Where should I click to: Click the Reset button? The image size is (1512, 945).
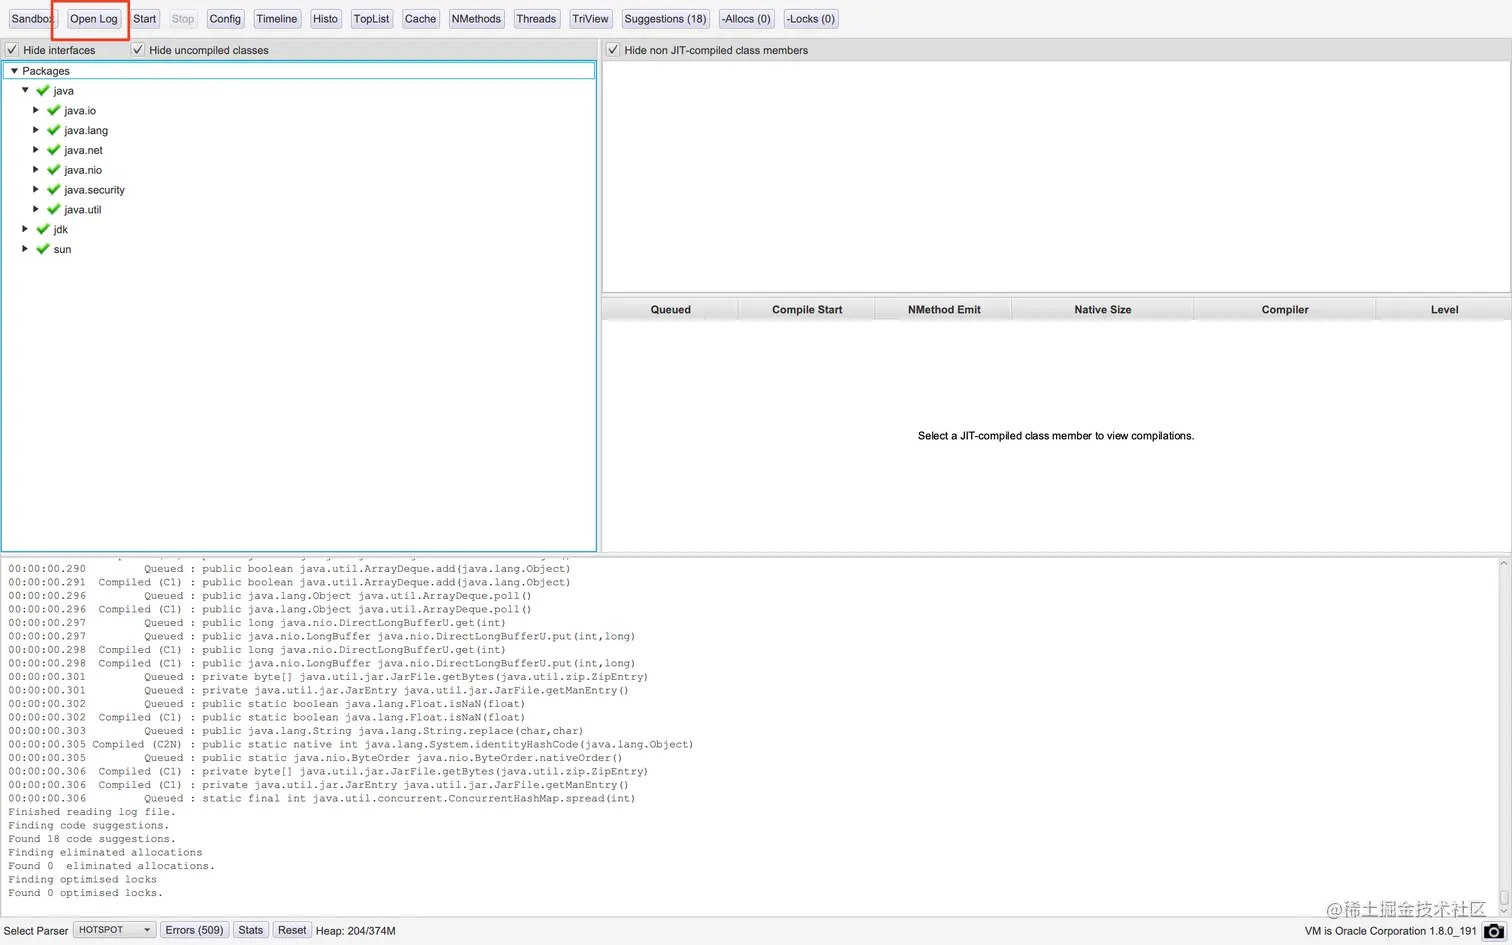pyautogui.click(x=292, y=930)
